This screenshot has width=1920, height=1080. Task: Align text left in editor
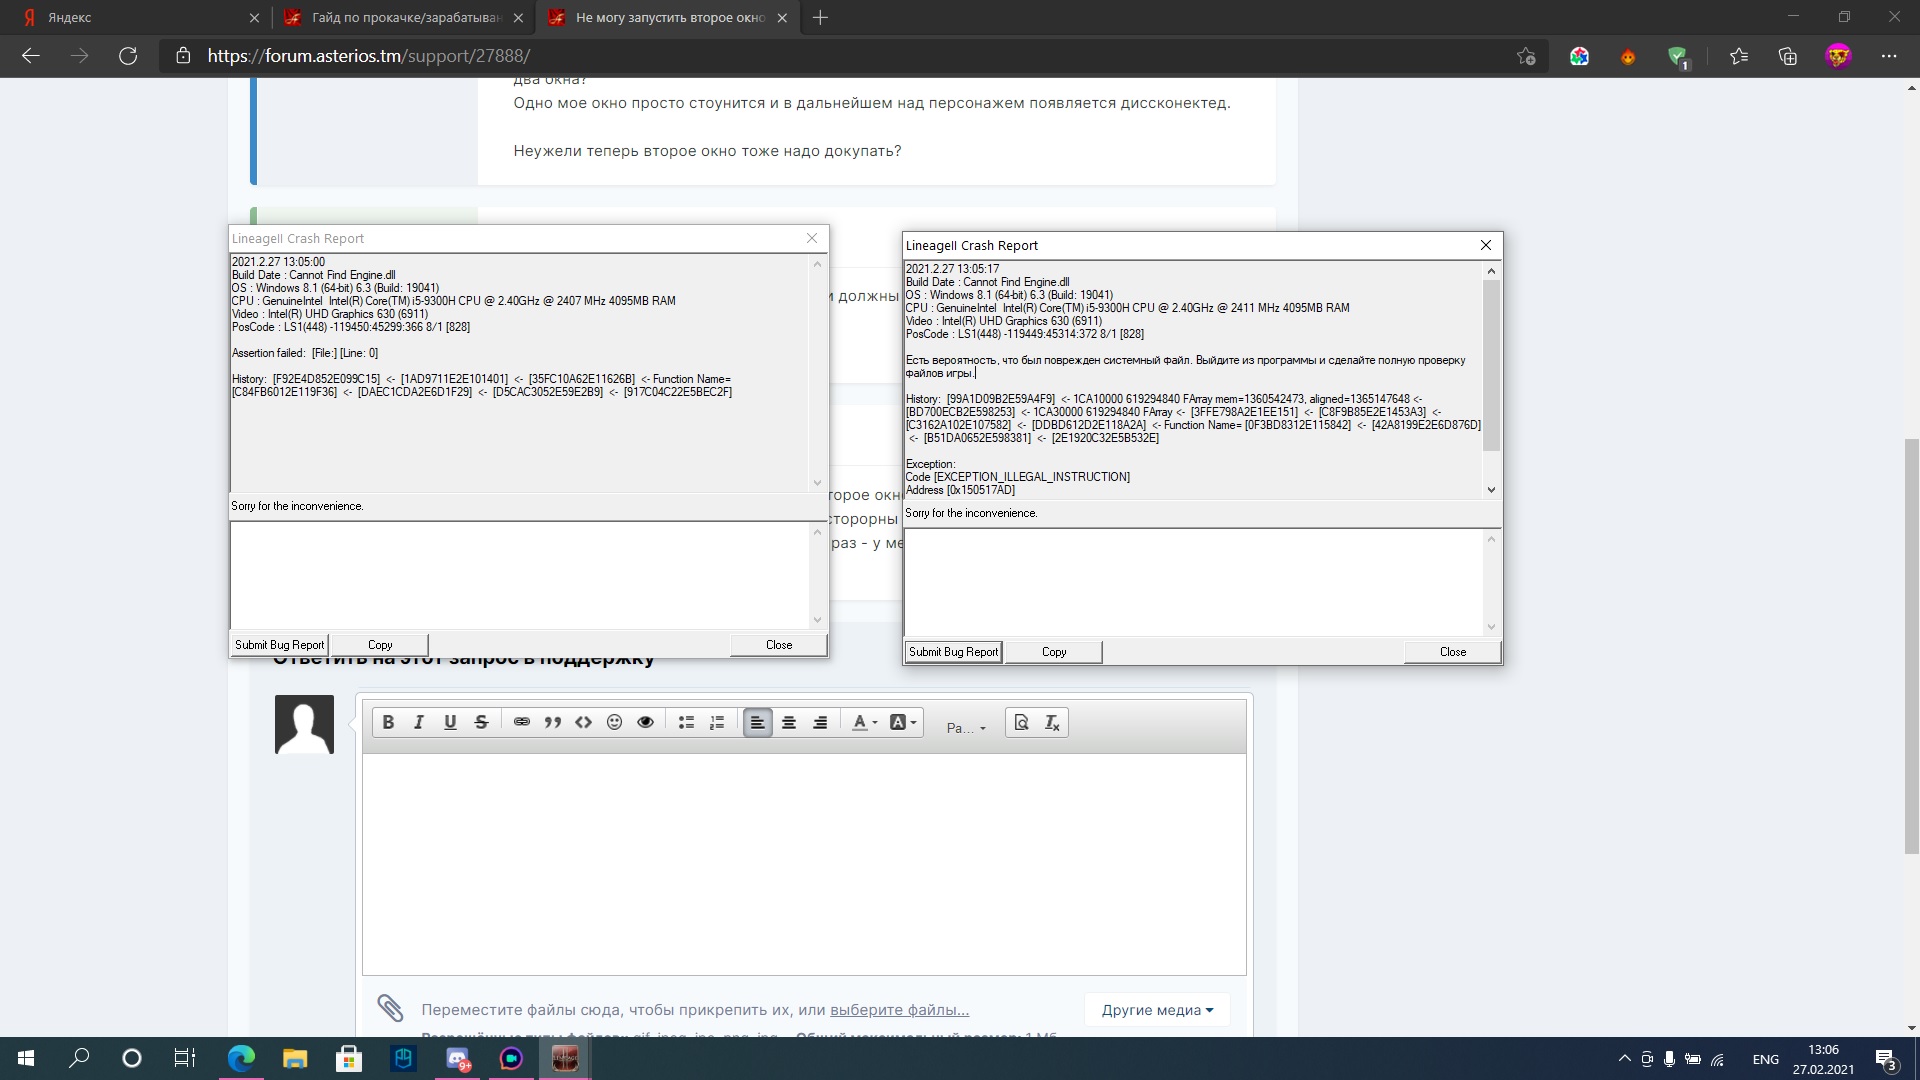tap(757, 722)
